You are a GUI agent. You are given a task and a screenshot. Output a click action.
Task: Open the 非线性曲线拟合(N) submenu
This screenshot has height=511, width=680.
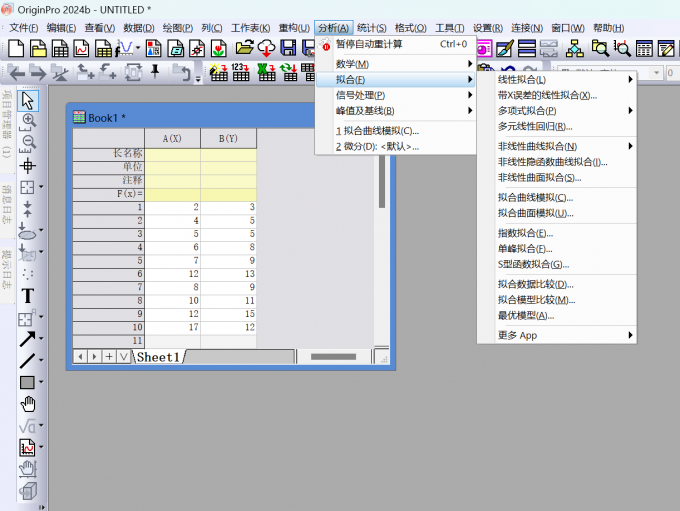click(x=557, y=146)
